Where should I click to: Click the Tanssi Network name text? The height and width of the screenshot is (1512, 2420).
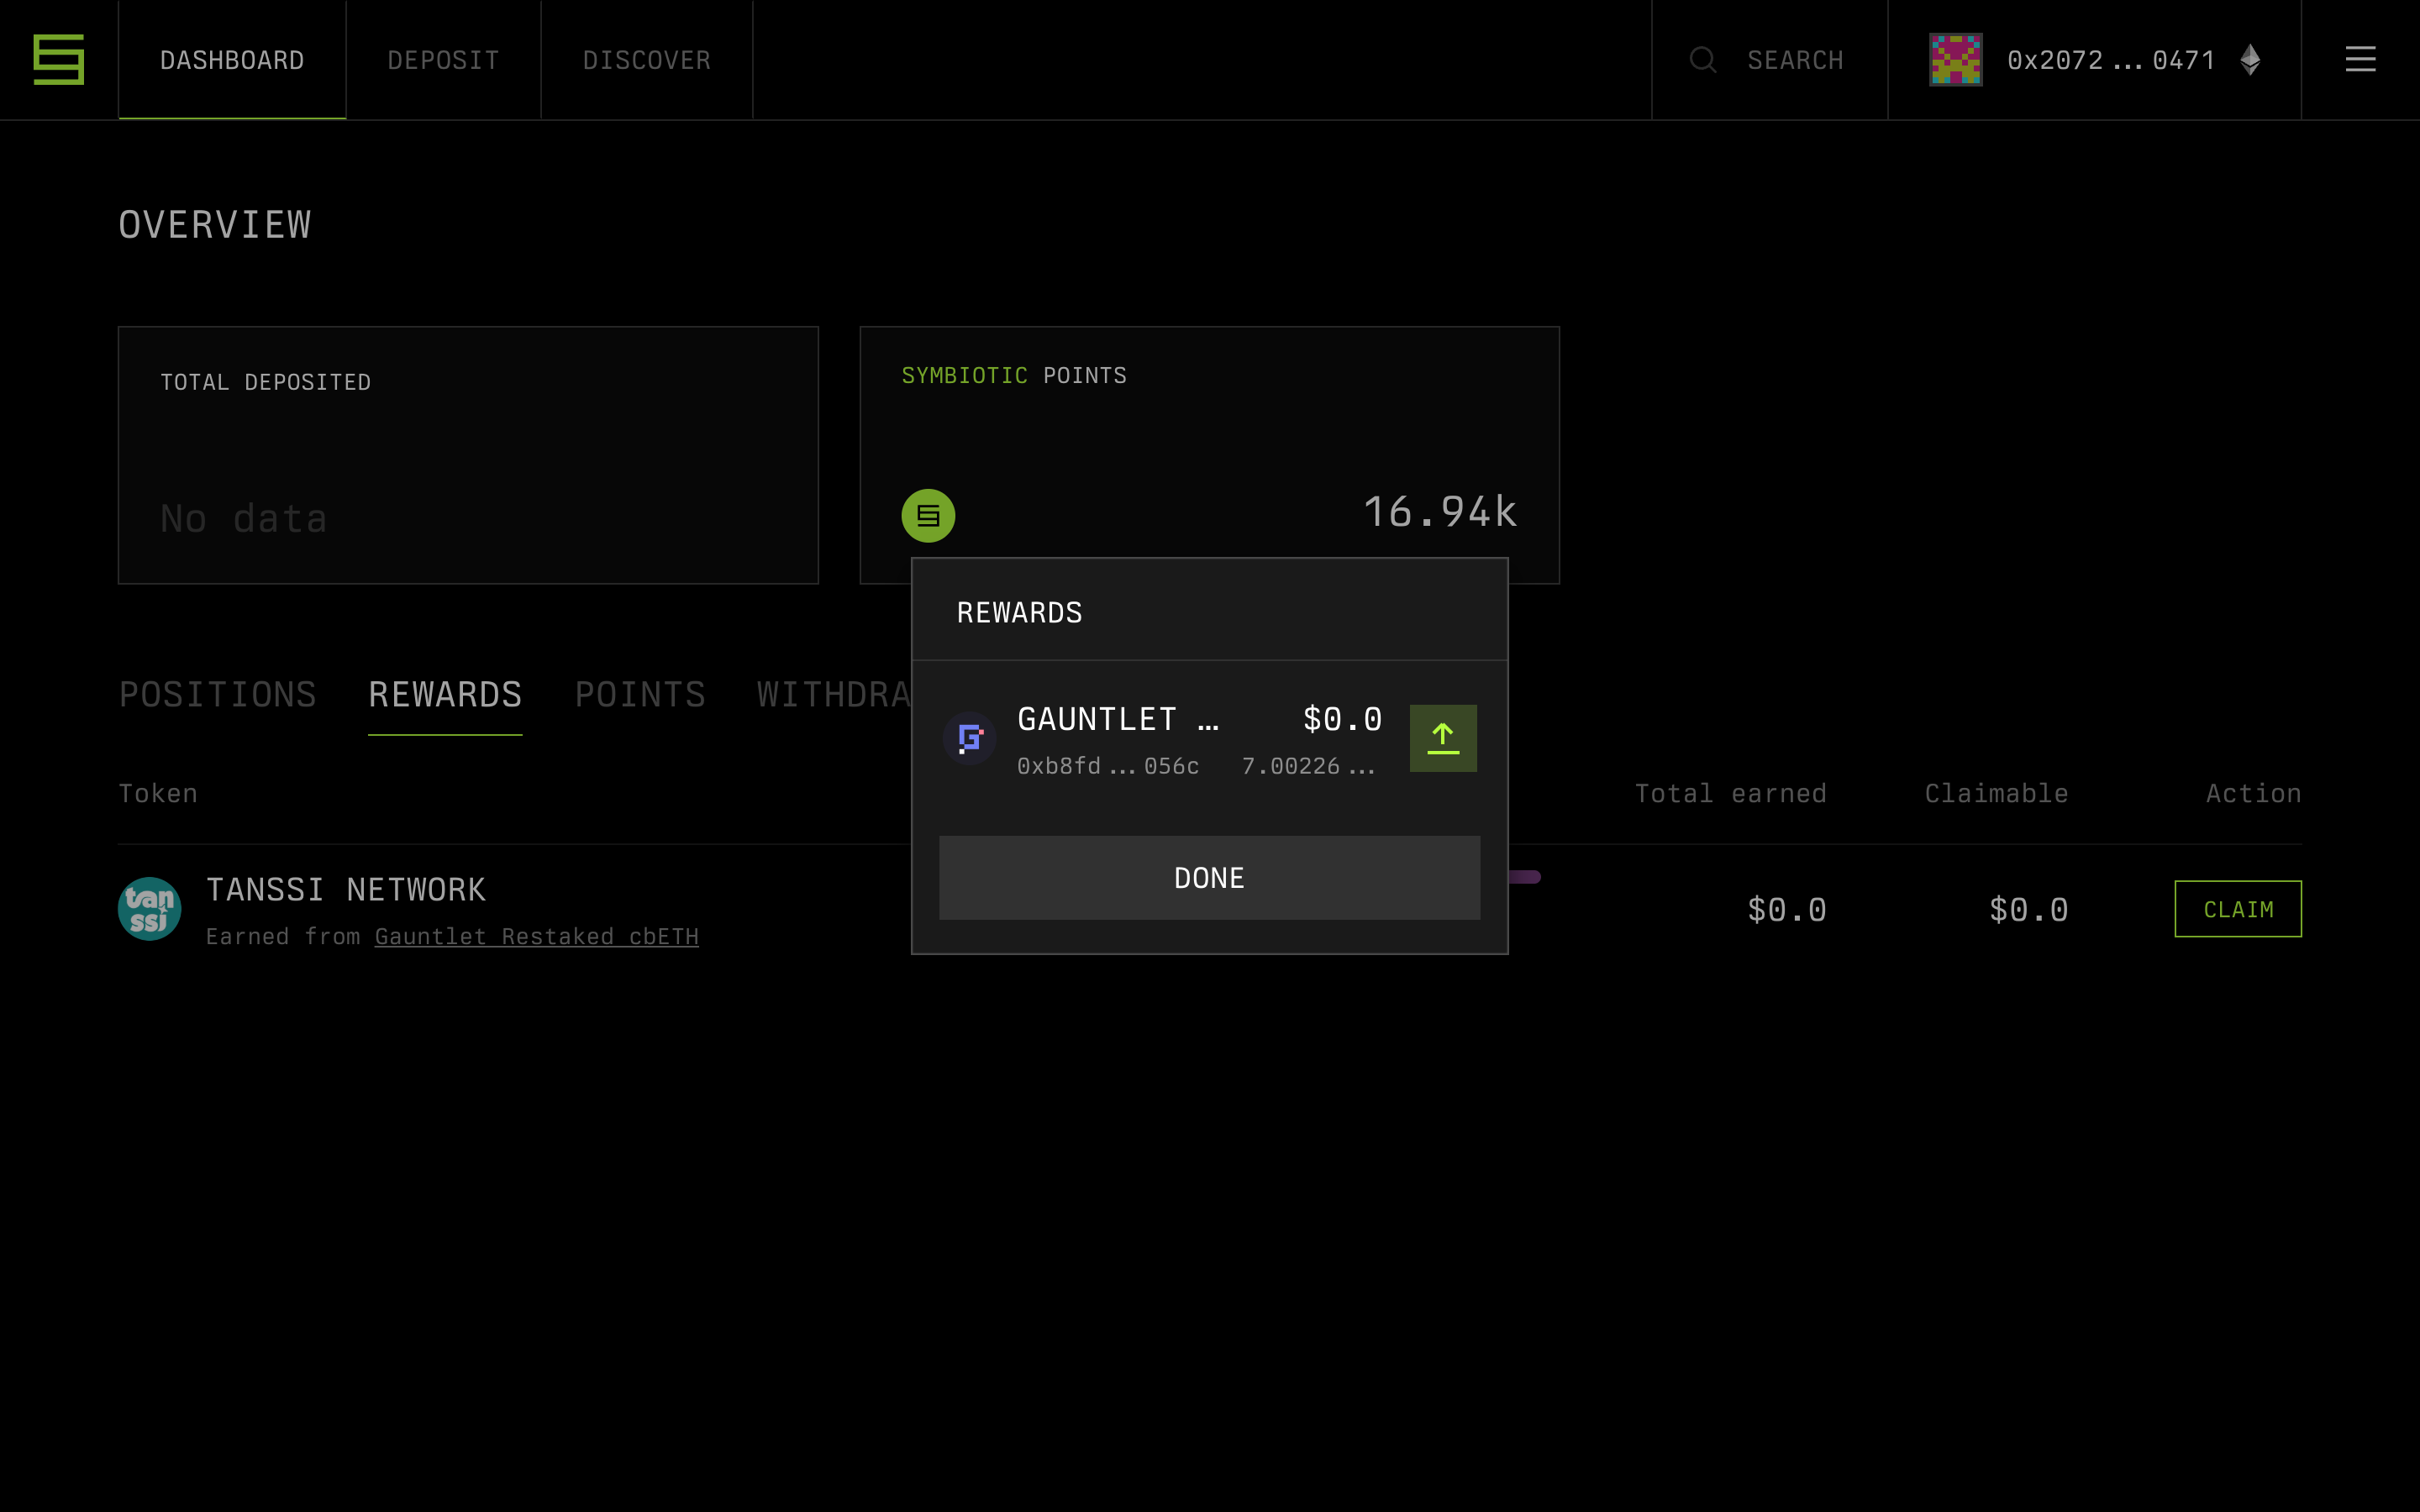click(346, 890)
